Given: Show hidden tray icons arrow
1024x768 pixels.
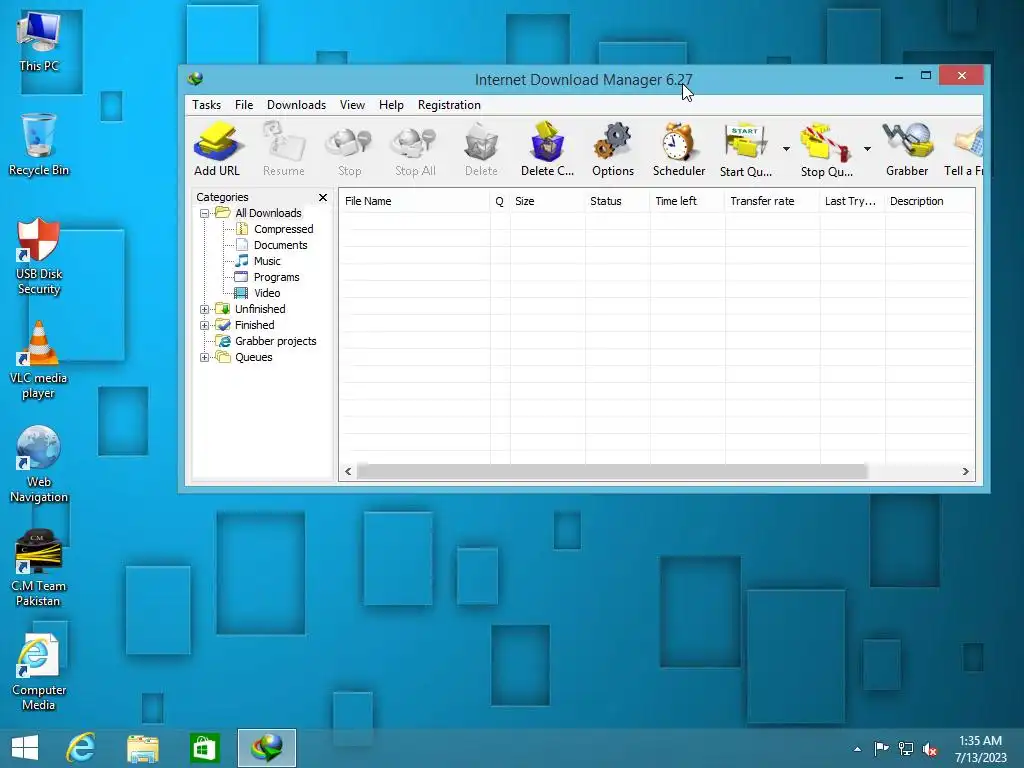Looking at the screenshot, I should [x=857, y=750].
